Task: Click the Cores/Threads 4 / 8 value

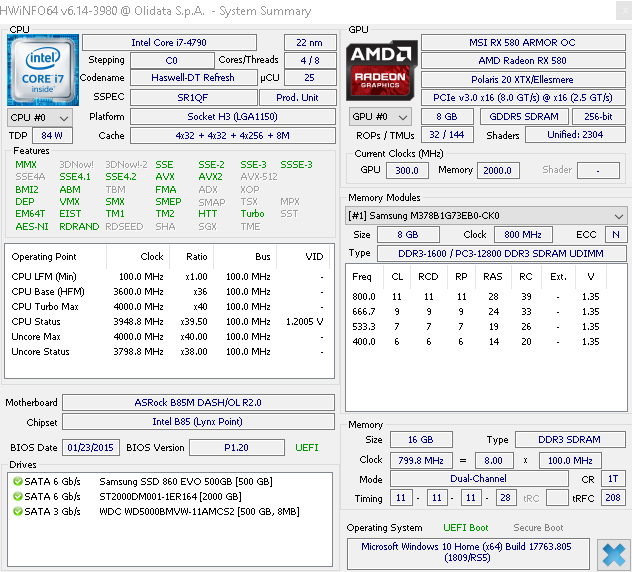Action: [x=310, y=60]
